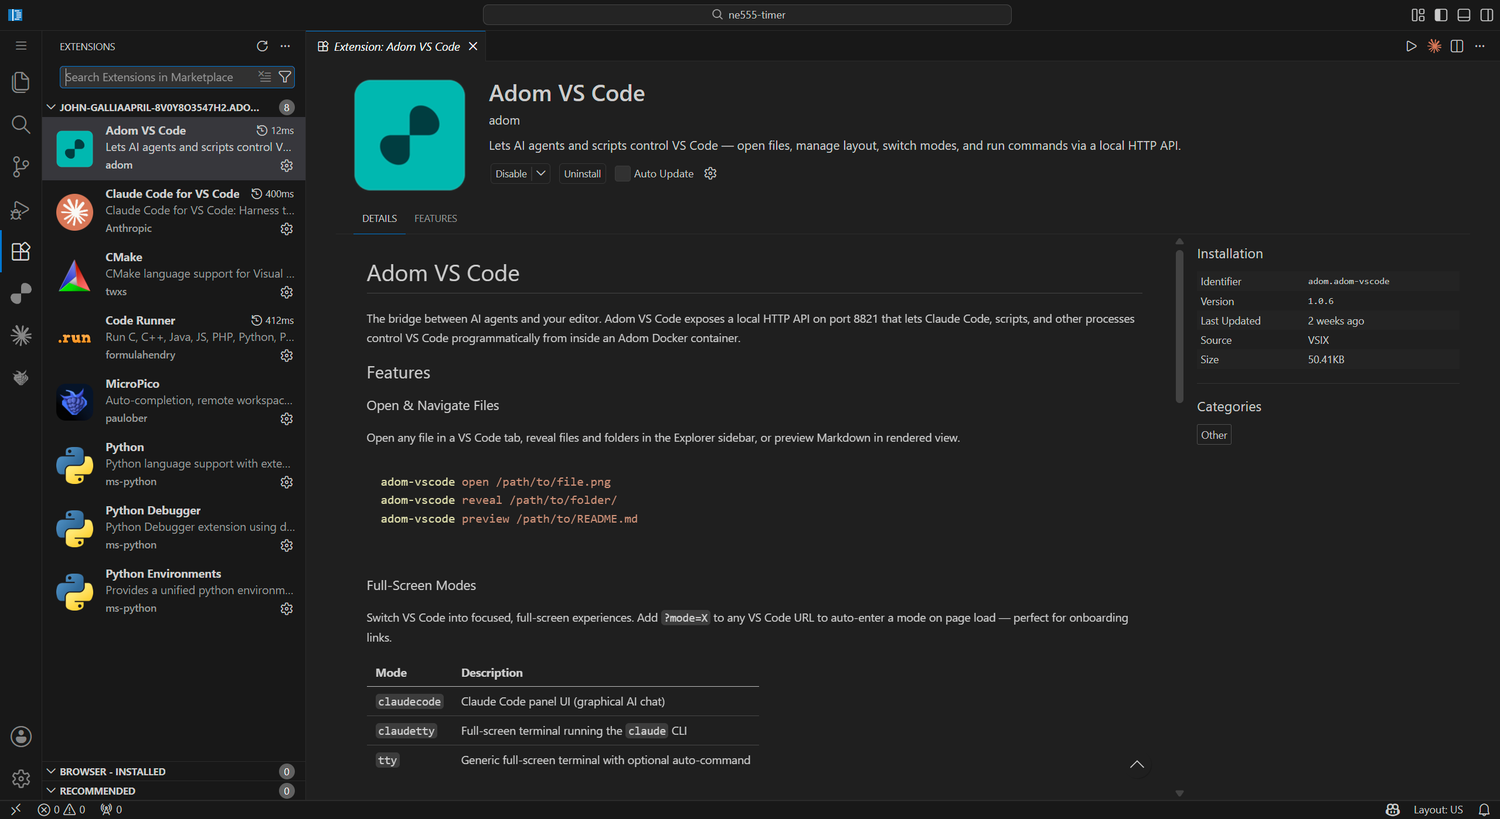Show notifications bell in status bar
Image resolution: width=1500 pixels, height=819 pixels.
pos(1485,810)
